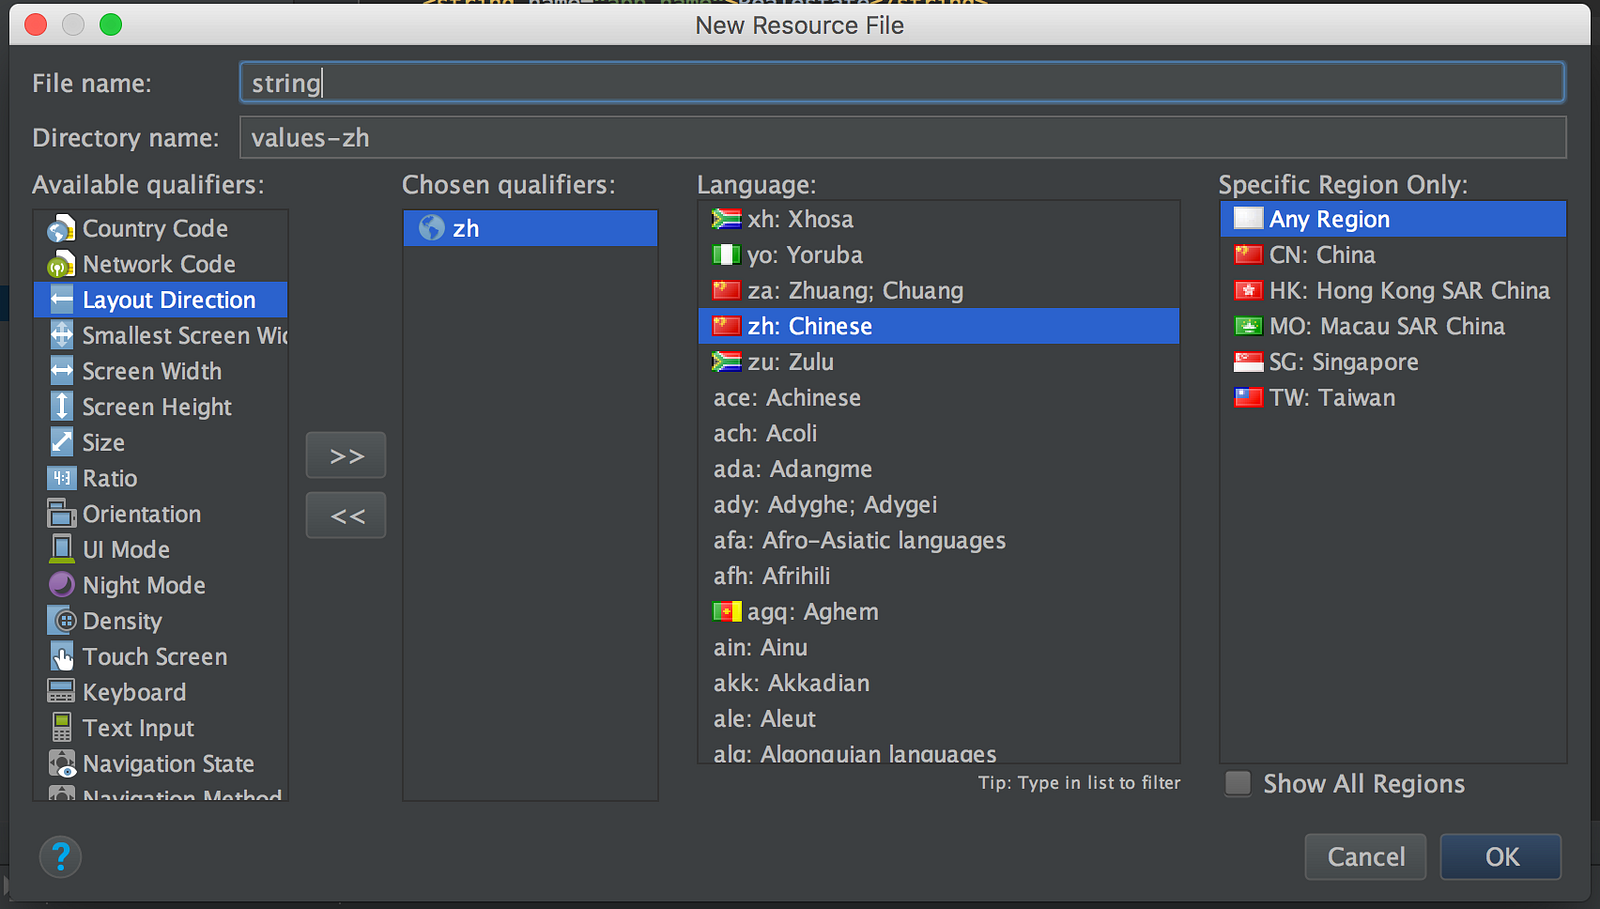Screen dimensions: 1600x909
Task: Click the Touch Screen hand icon
Action: click(x=61, y=657)
